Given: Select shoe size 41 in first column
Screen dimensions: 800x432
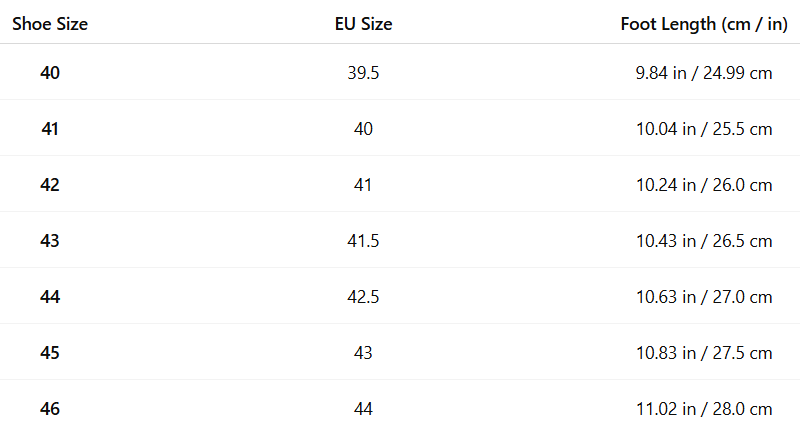Looking at the screenshot, I should pyautogui.click(x=50, y=129).
